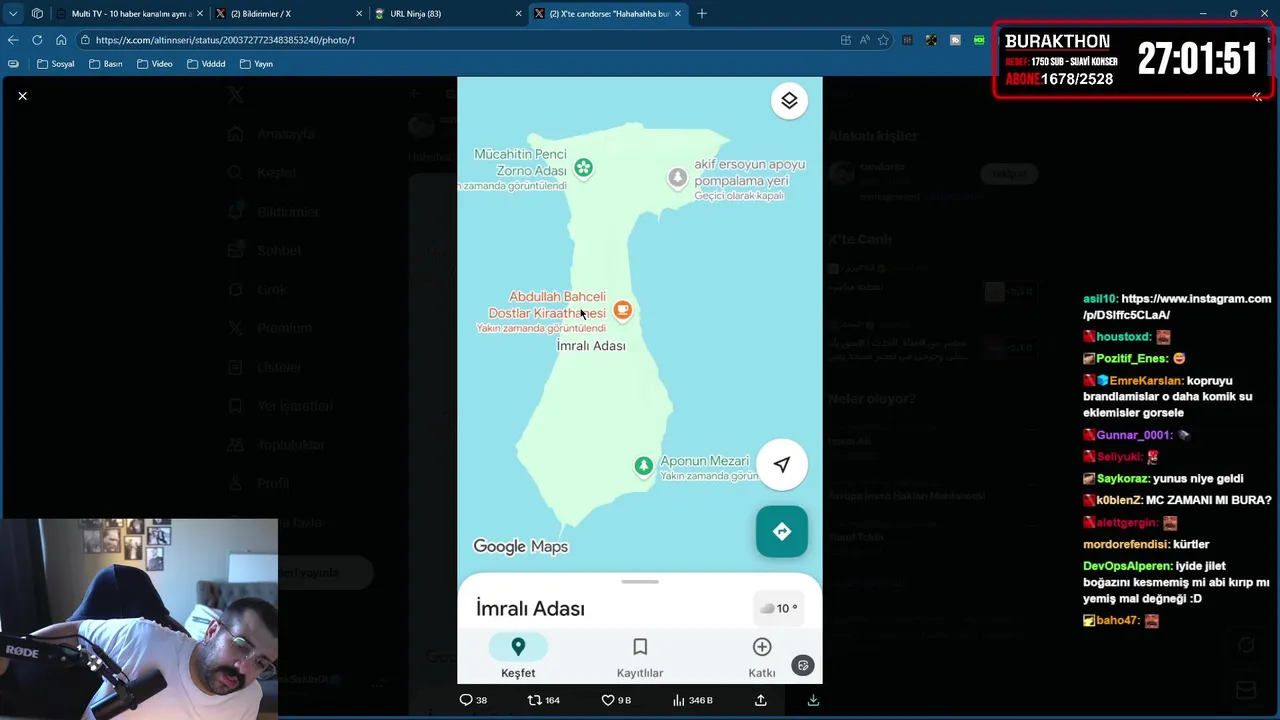Click the green extension icon in the toolbar

[979, 40]
